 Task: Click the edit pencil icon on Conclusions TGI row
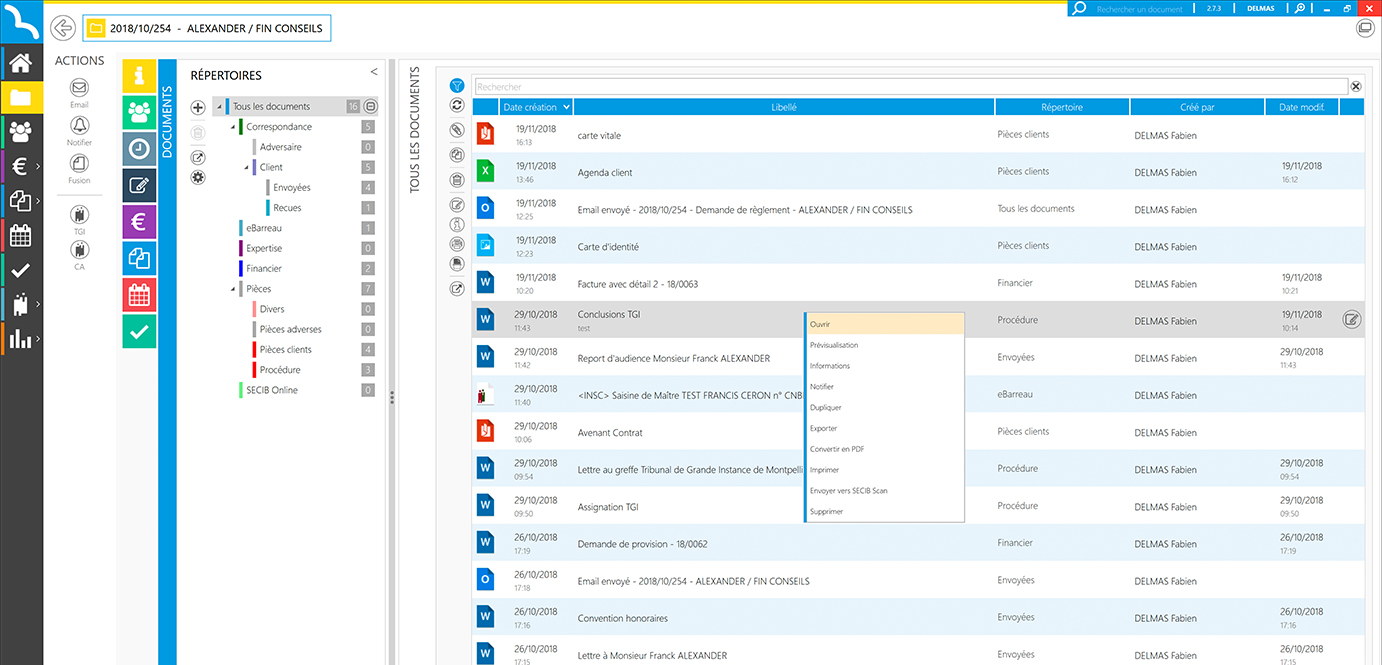tap(1352, 320)
